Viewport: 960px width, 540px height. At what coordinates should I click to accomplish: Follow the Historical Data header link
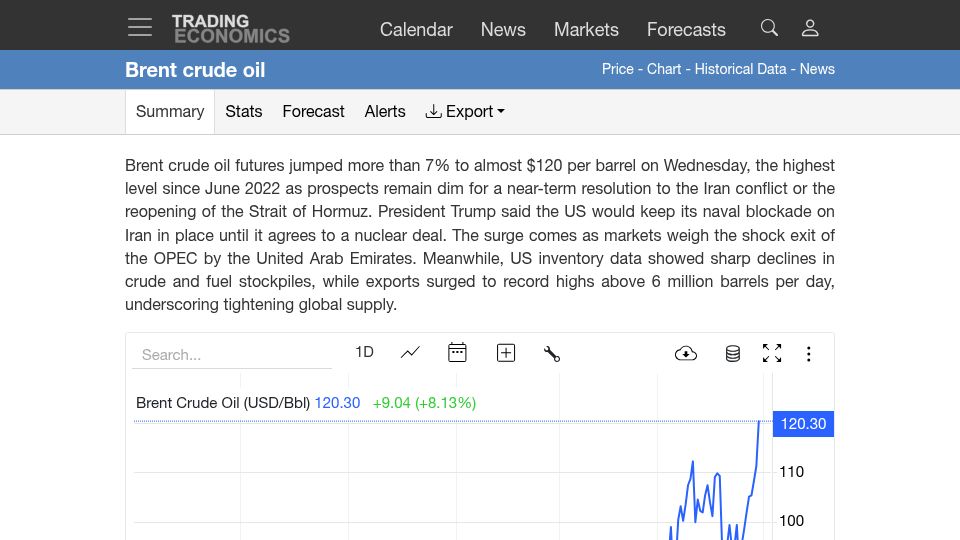[x=740, y=69]
